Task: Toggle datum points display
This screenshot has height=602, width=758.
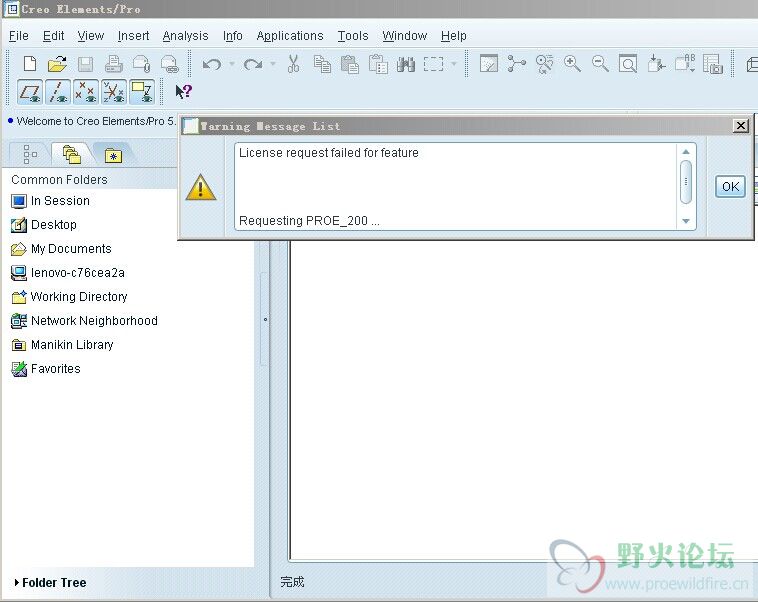Action: [x=86, y=92]
